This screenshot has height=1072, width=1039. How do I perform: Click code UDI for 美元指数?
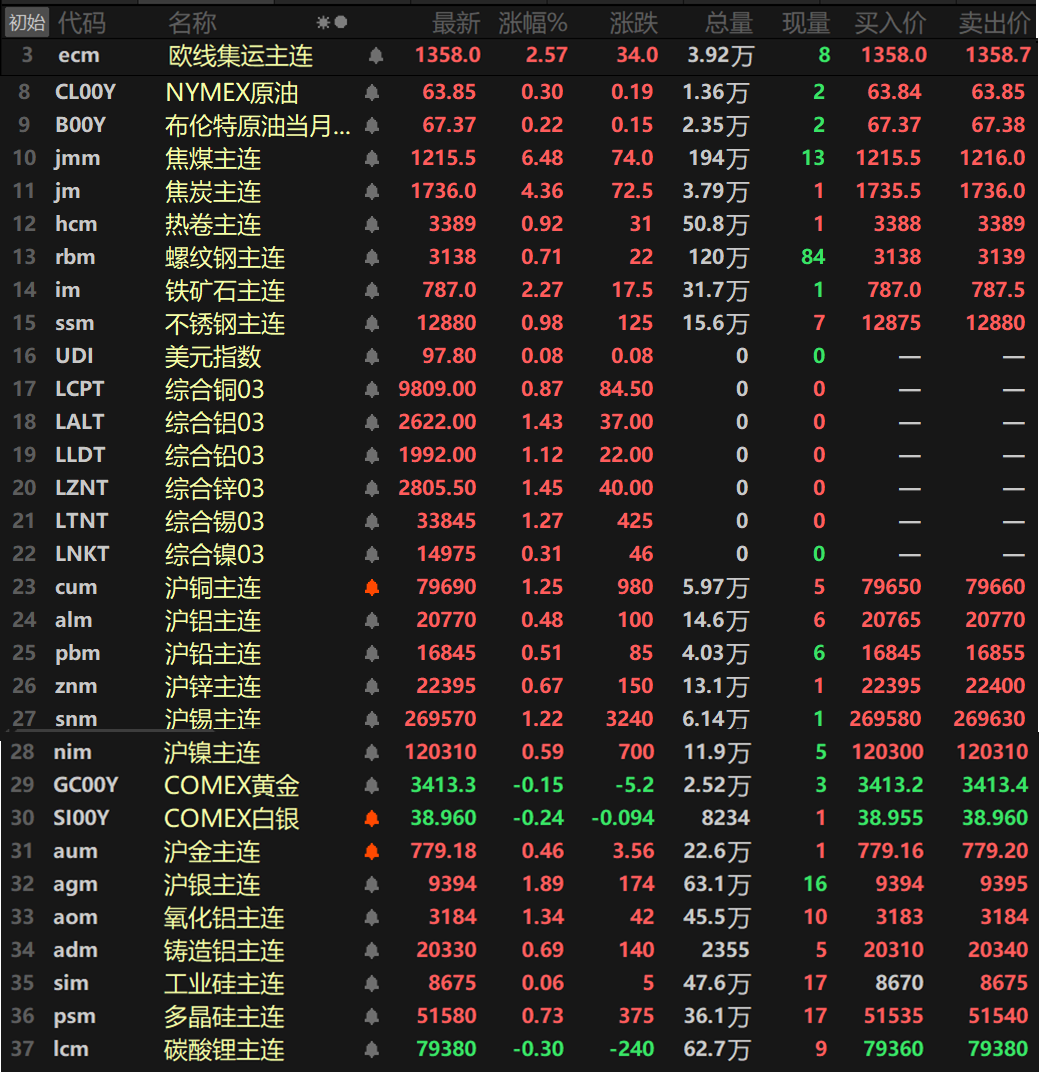click(75, 356)
